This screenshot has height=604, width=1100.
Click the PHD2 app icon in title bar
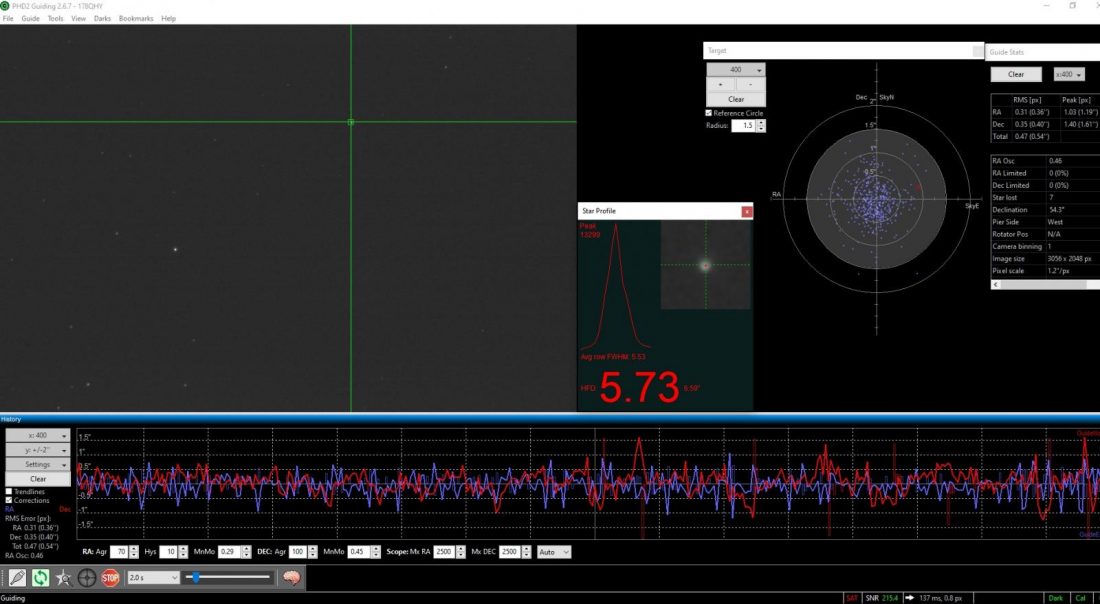(6, 6)
